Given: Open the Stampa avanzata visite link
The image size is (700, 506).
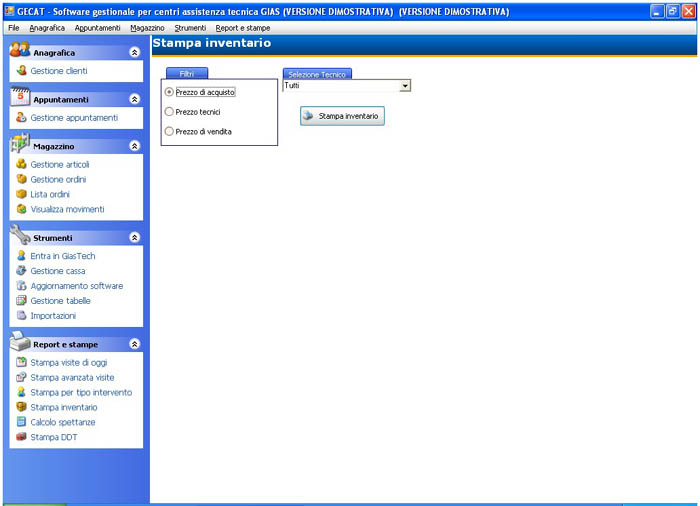Looking at the screenshot, I should [72, 377].
